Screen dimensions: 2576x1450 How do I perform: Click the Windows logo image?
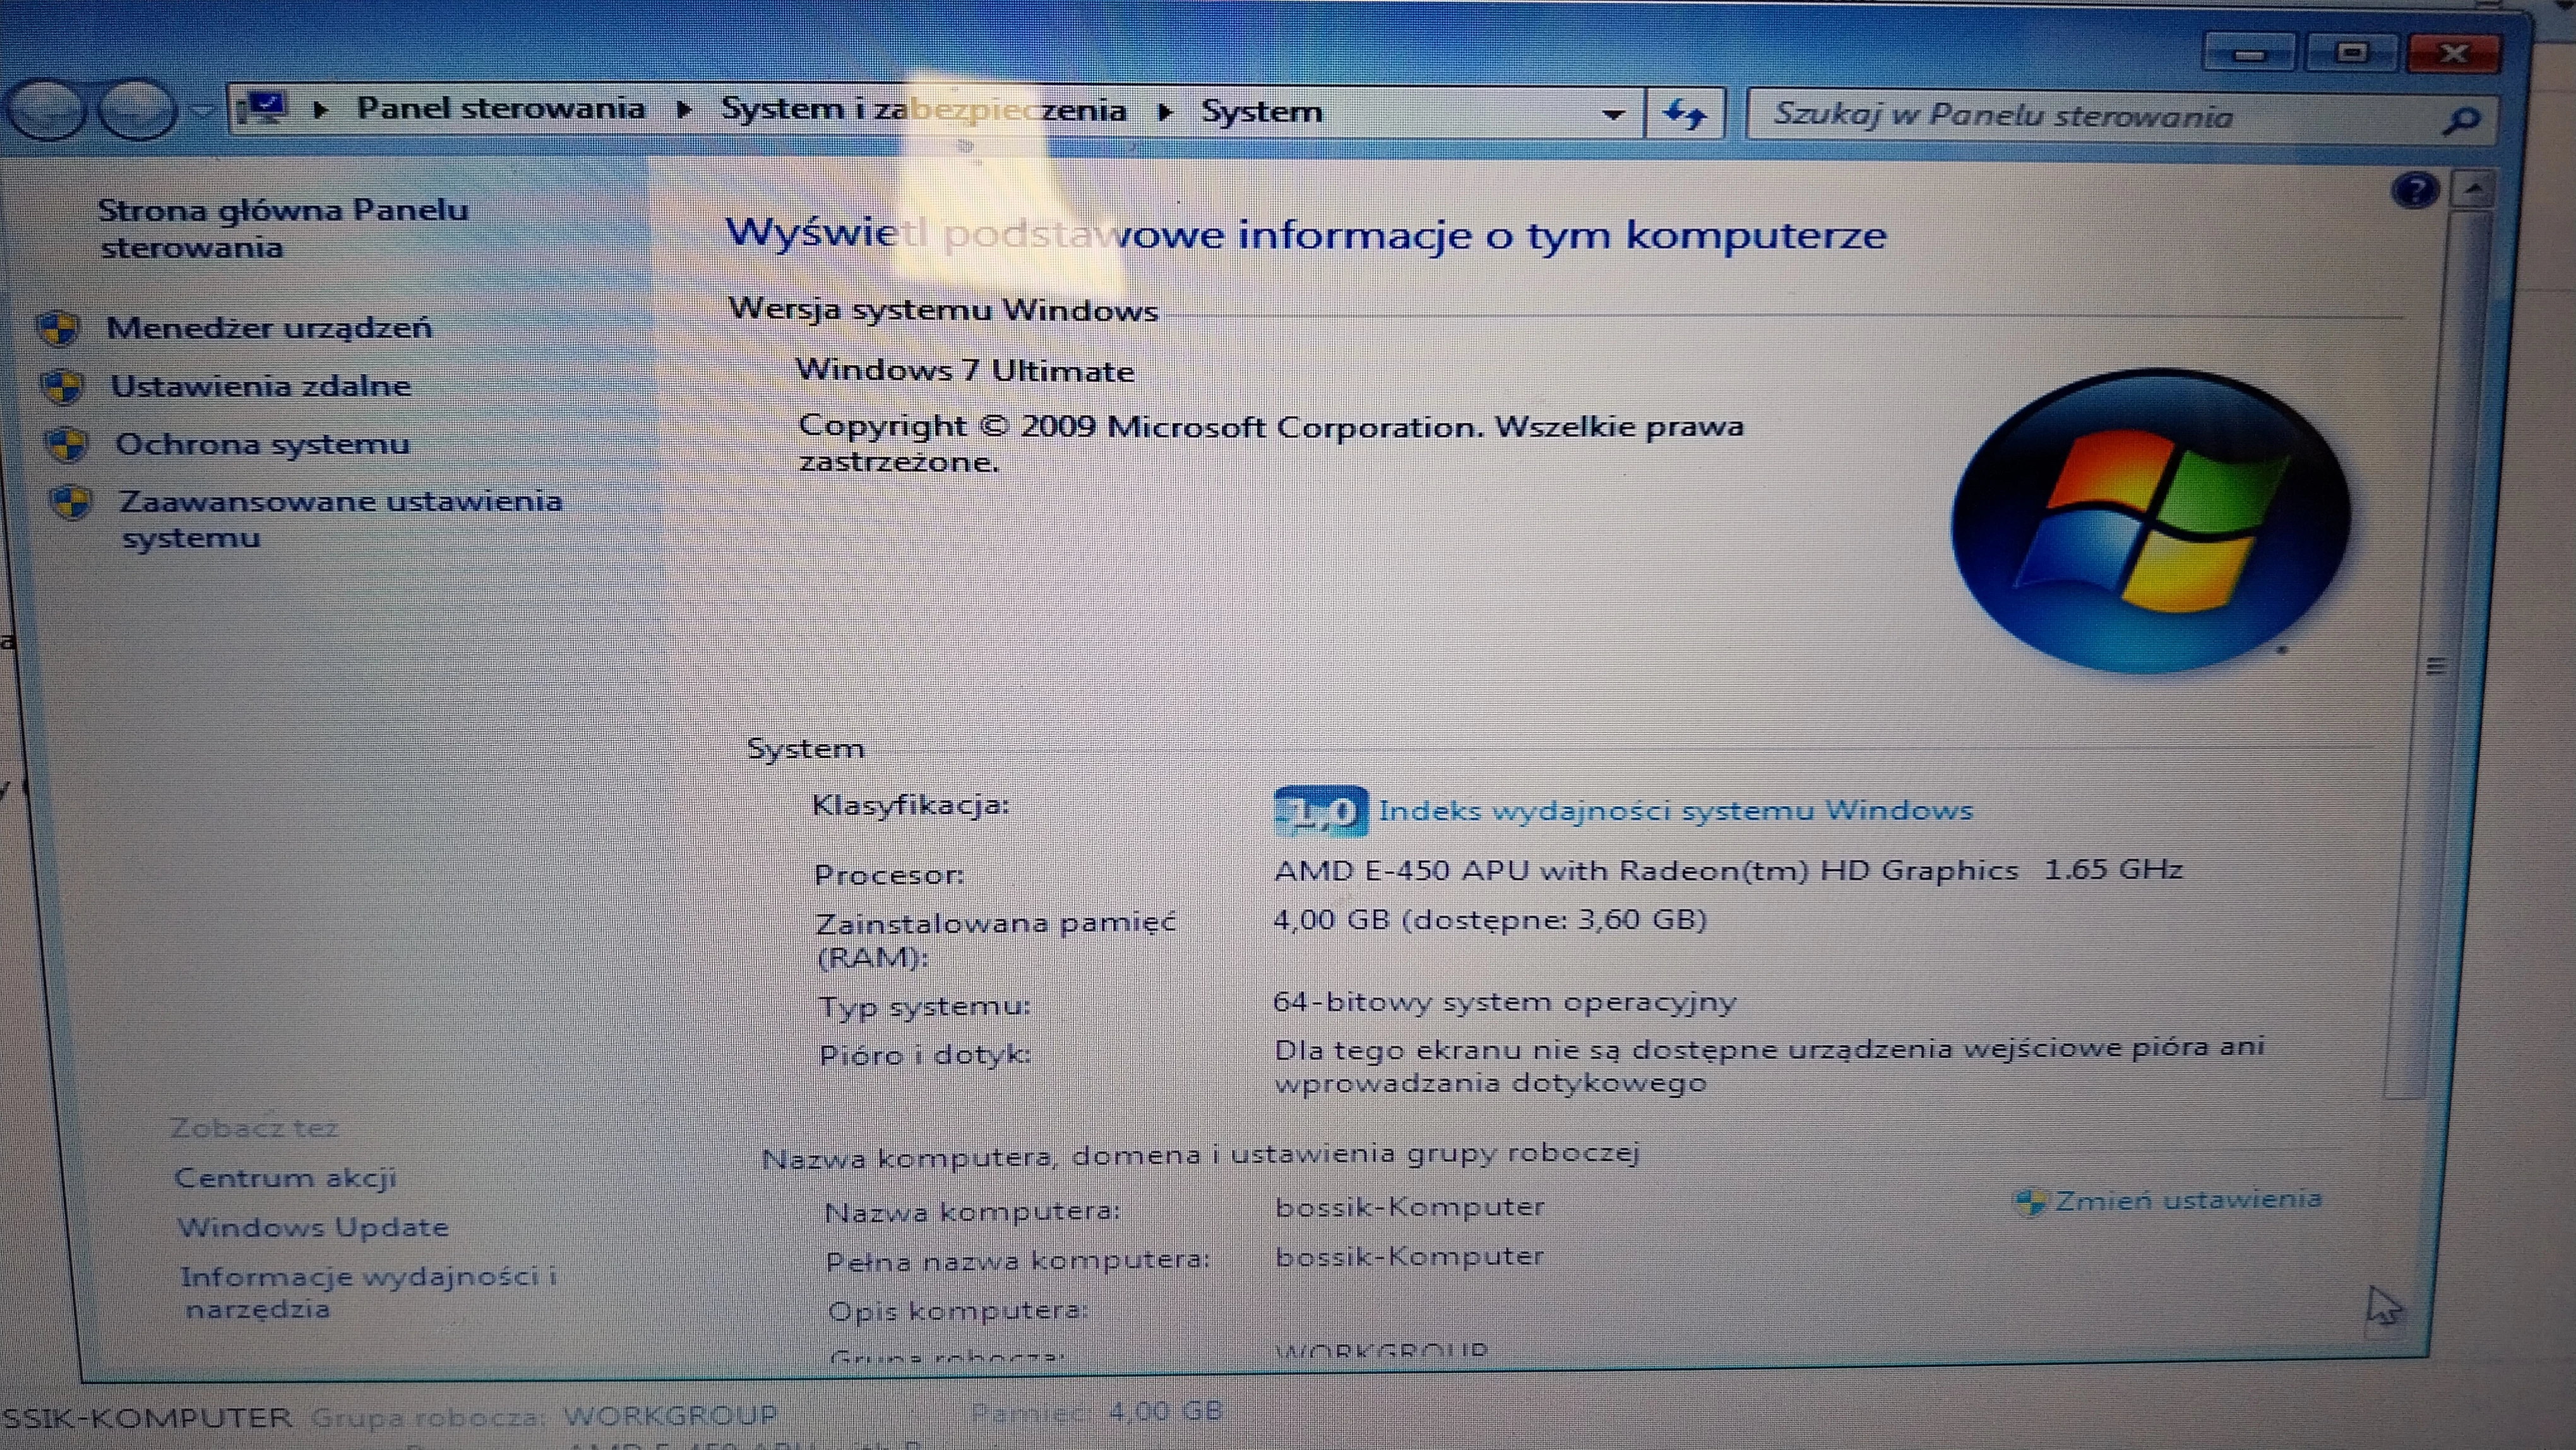click(x=2150, y=520)
